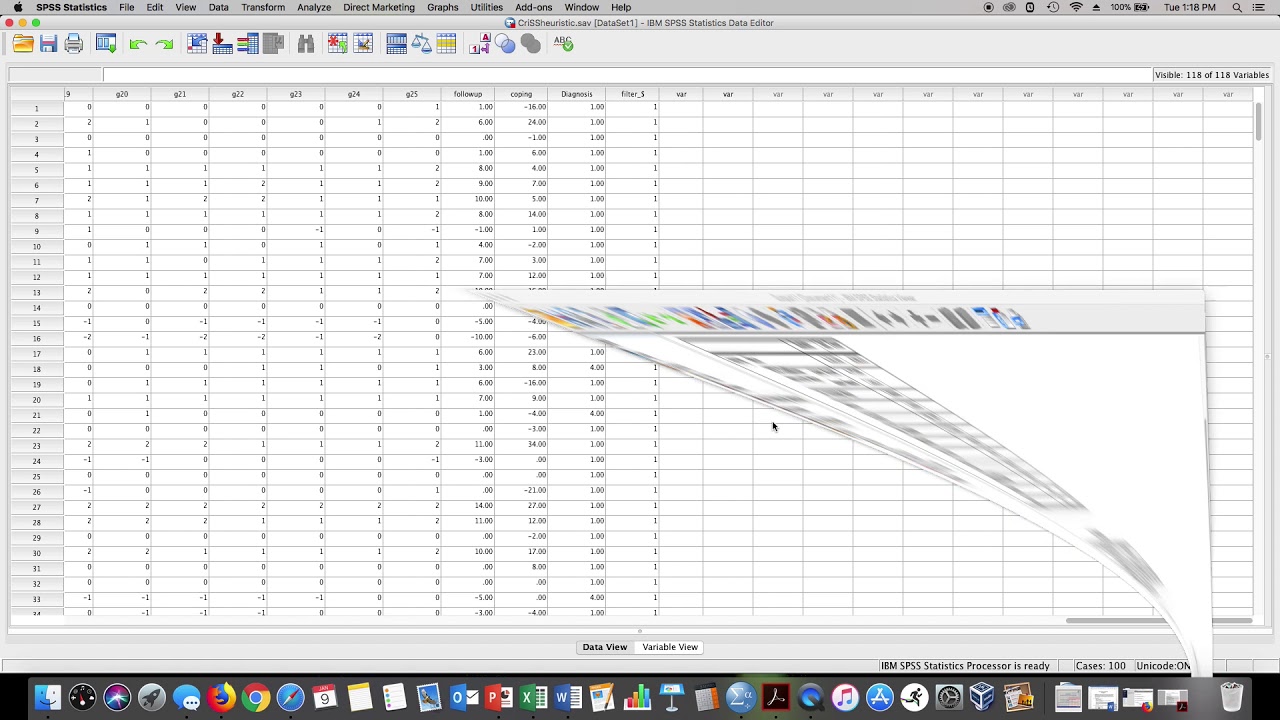Open the File menu
Screen dimensions: 1280x720
pyautogui.click(x=127, y=7)
